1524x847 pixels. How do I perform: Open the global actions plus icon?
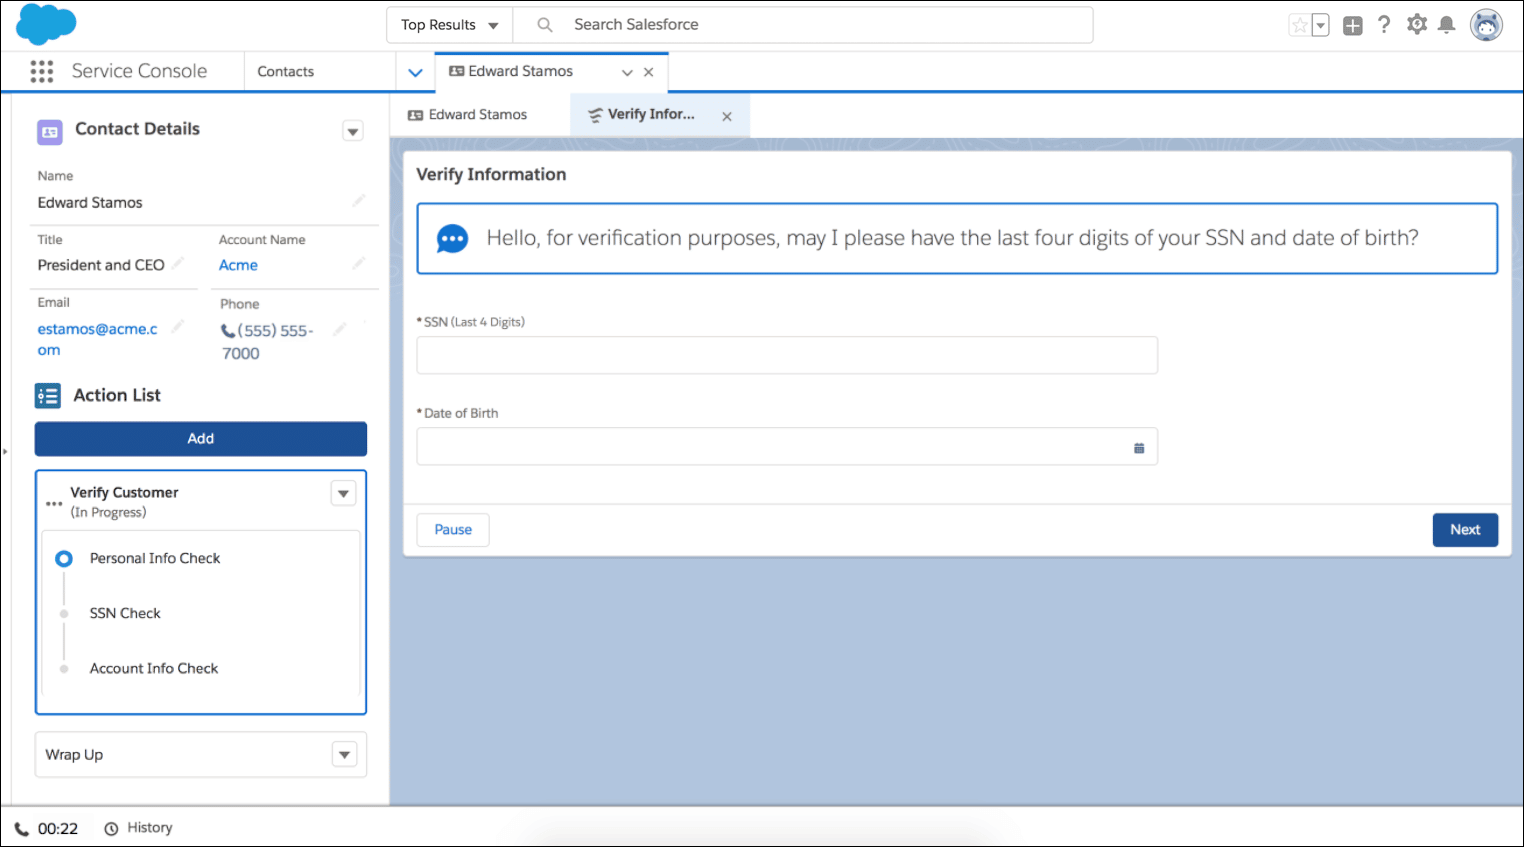pyautogui.click(x=1353, y=26)
